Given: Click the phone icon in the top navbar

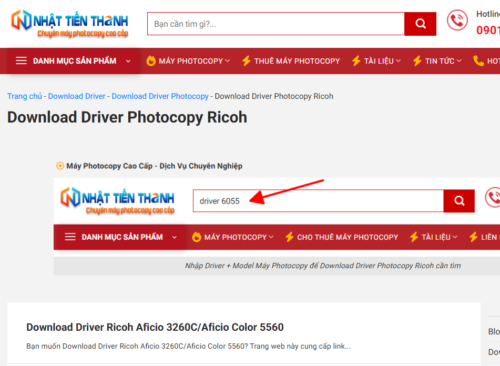Looking at the screenshot, I should click(x=478, y=61).
